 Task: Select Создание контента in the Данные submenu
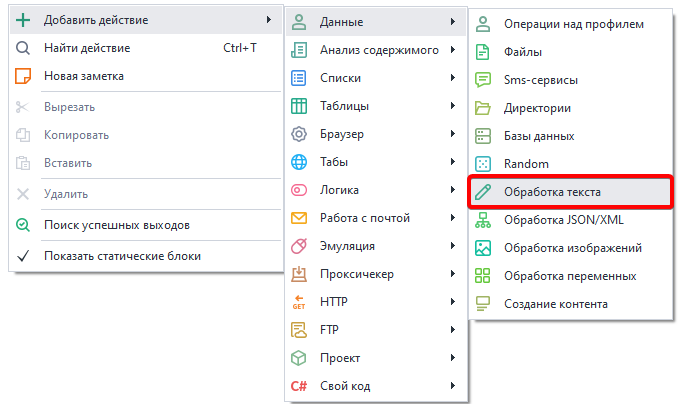(x=555, y=303)
